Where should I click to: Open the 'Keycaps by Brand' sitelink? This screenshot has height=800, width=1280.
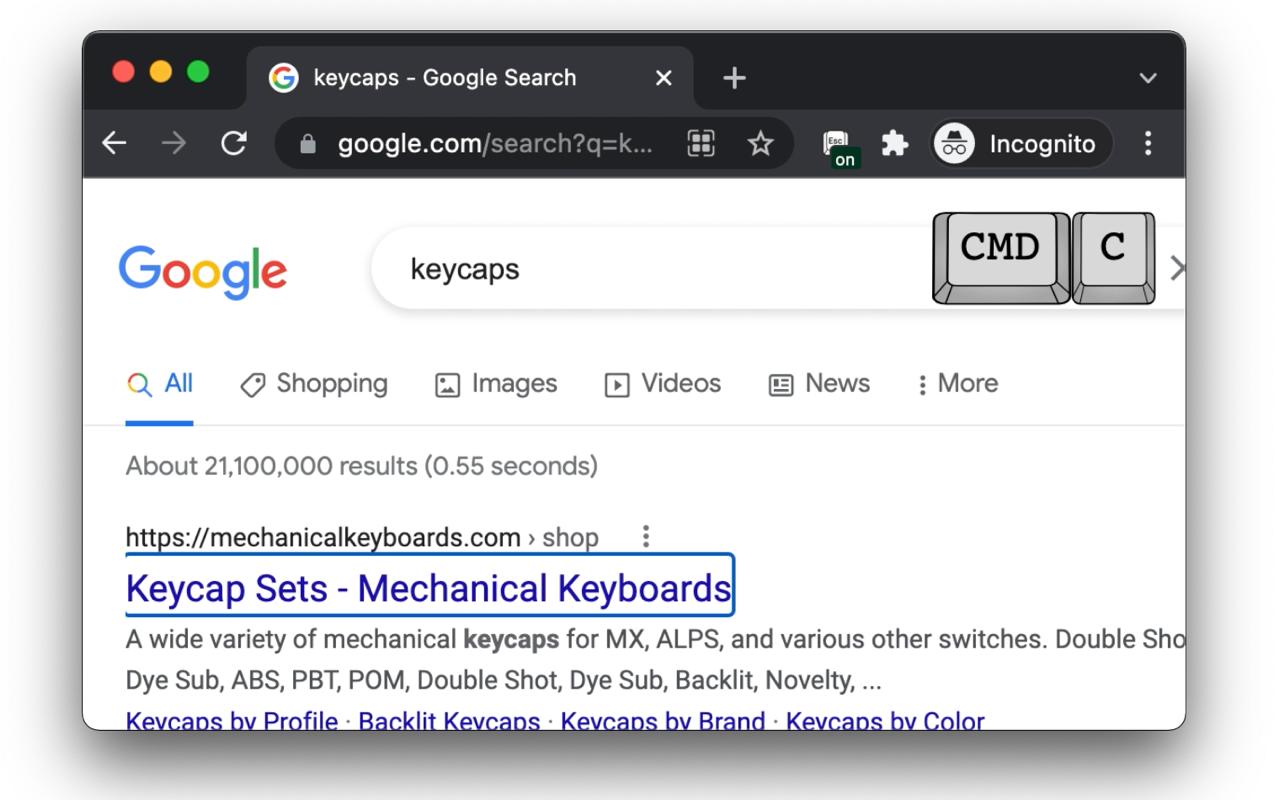pyautogui.click(x=663, y=720)
